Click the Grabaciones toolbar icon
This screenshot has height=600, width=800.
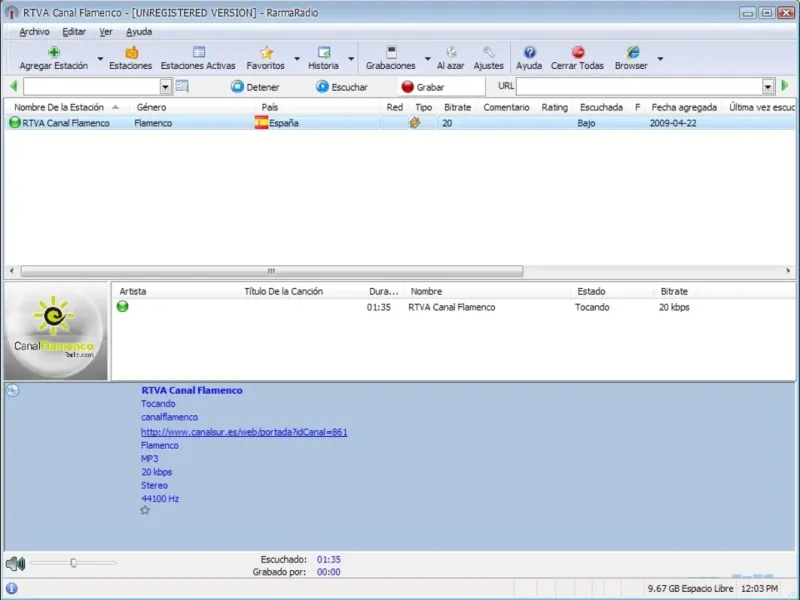point(391,53)
